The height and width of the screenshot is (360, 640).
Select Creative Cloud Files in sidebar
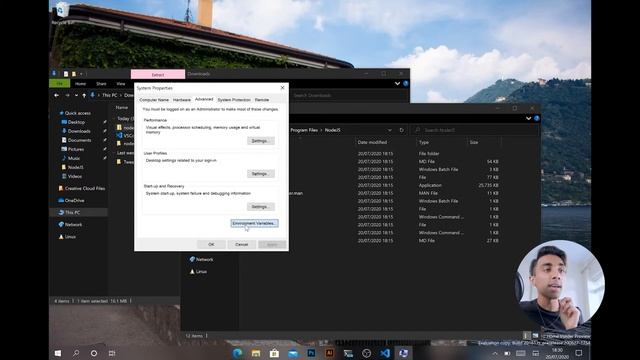point(85,188)
